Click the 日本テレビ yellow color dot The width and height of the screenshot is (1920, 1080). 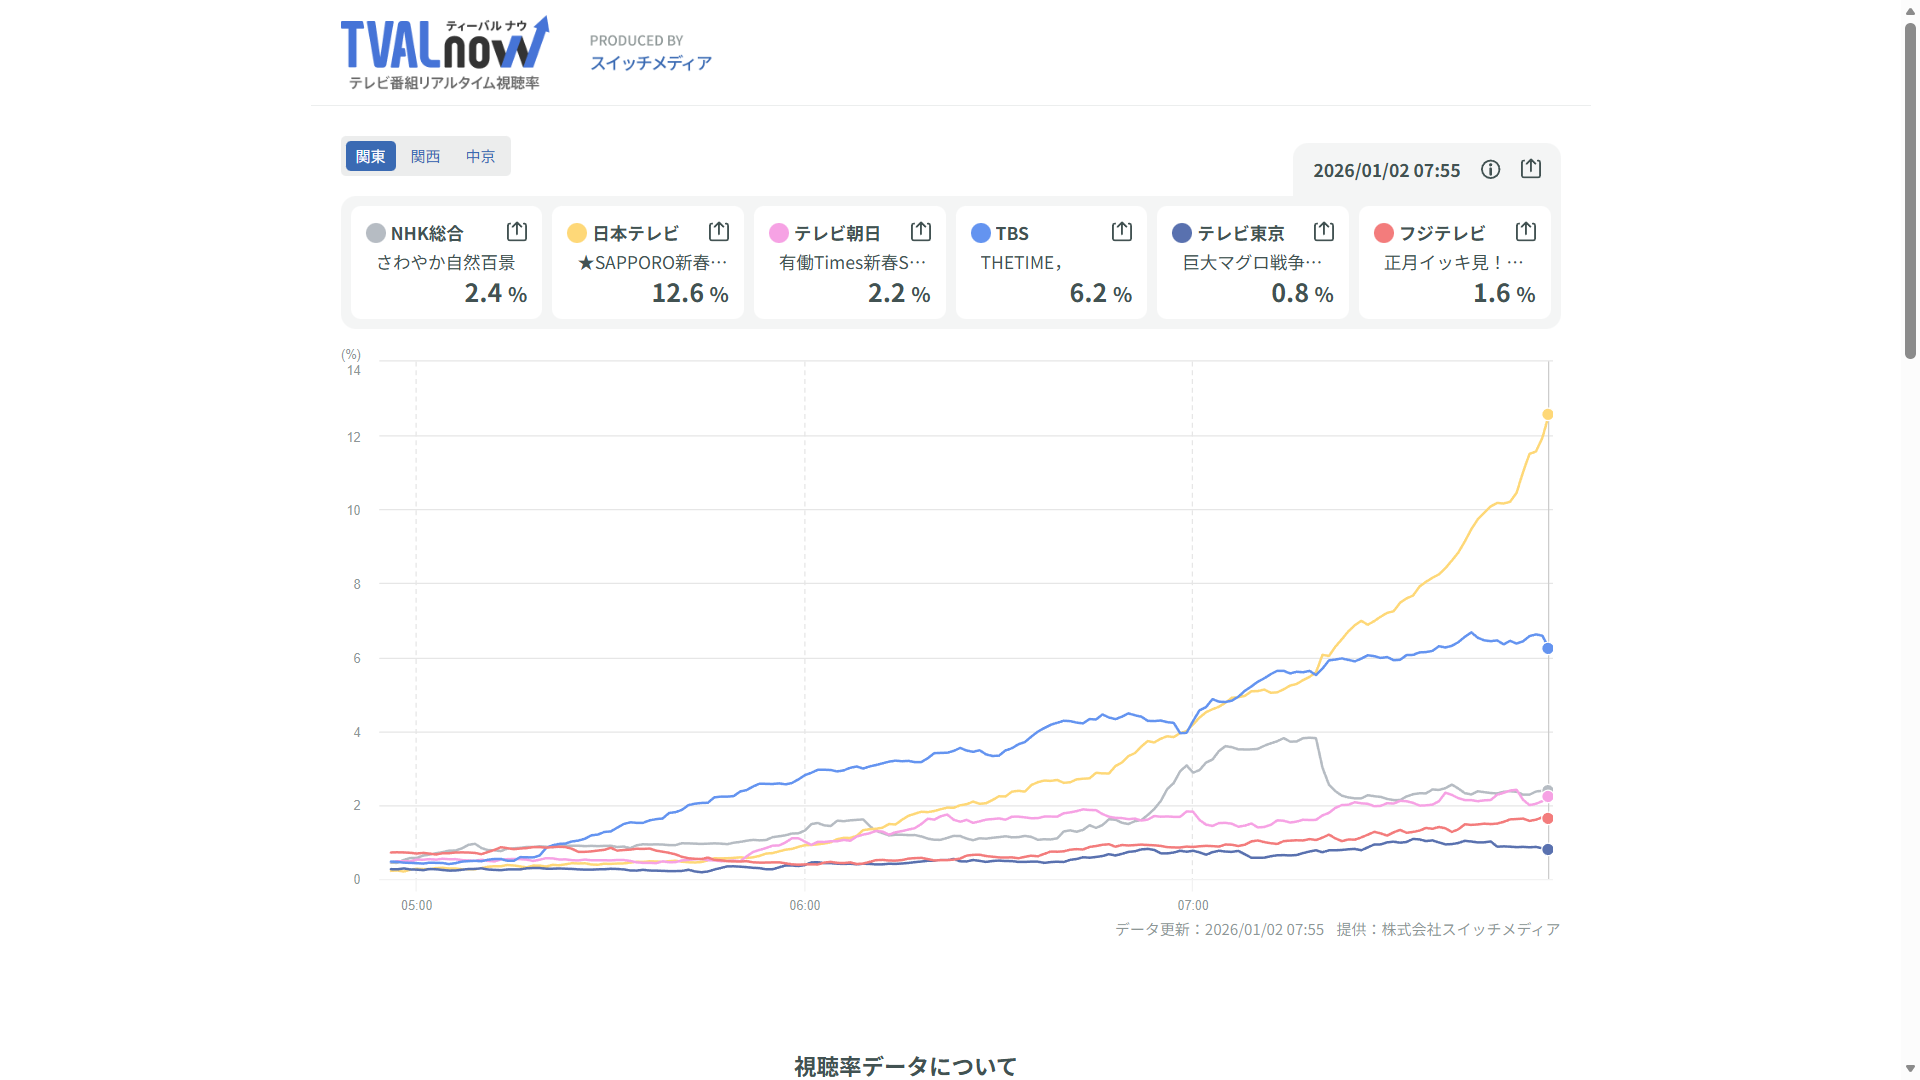click(x=577, y=233)
